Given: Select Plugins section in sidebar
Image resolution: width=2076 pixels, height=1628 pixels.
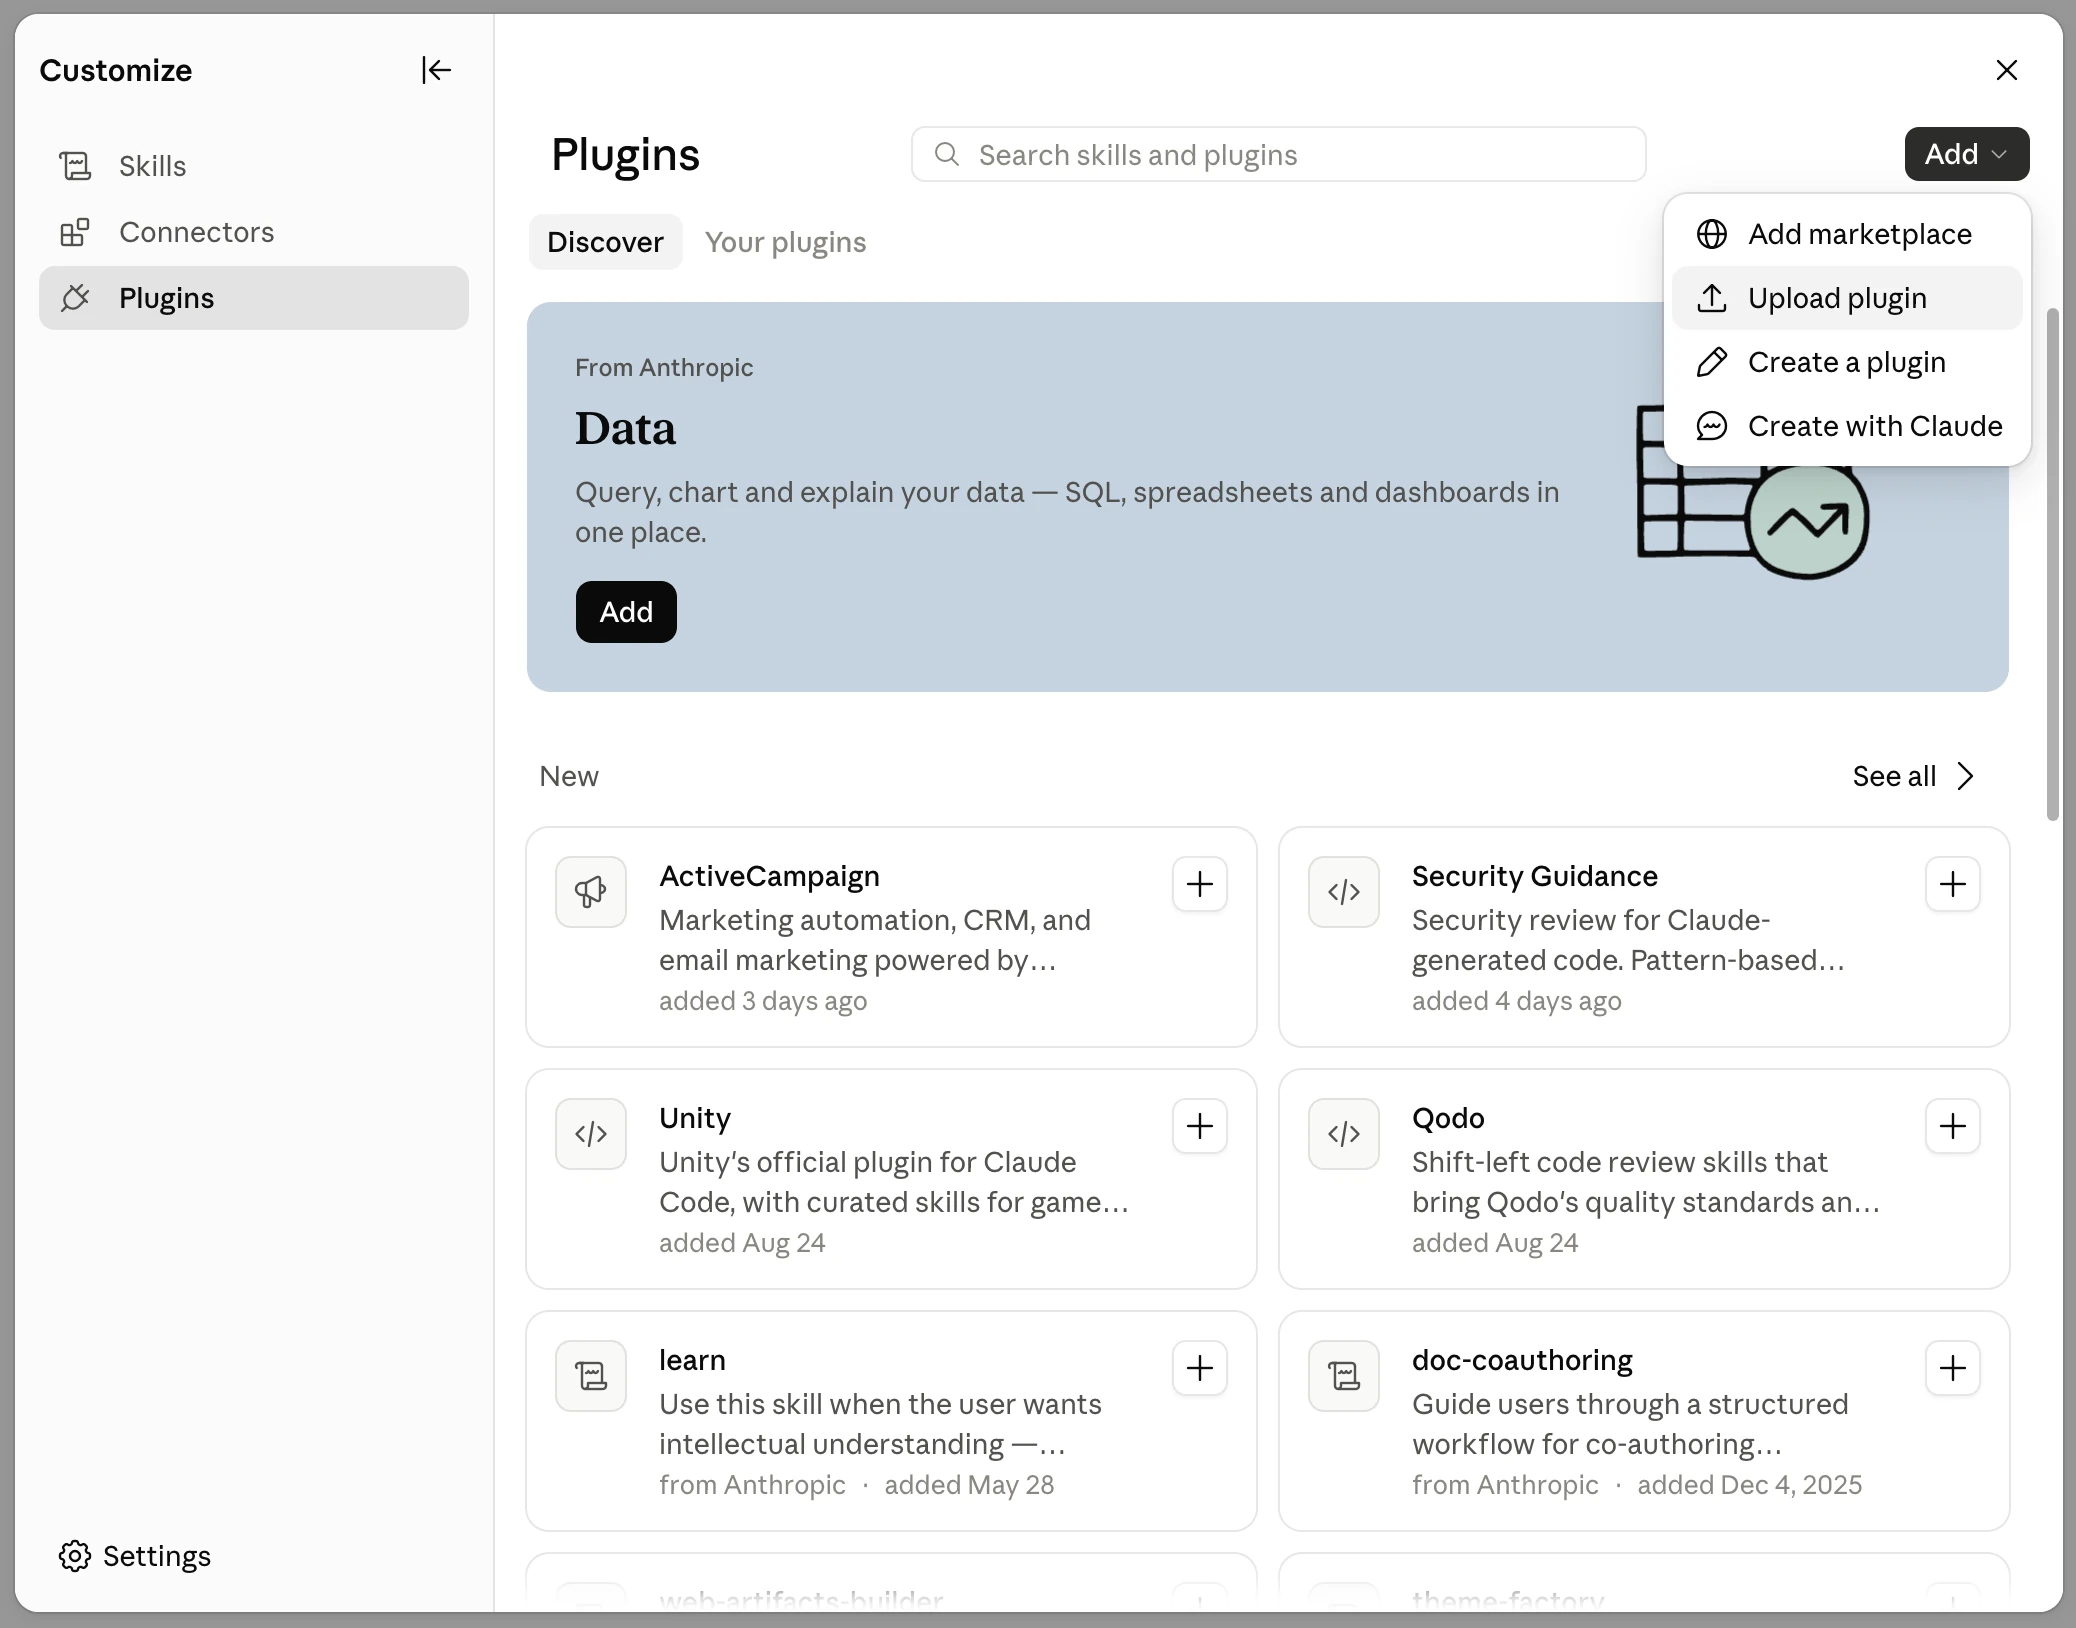Looking at the screenshot, I should (x=254, y=298).
